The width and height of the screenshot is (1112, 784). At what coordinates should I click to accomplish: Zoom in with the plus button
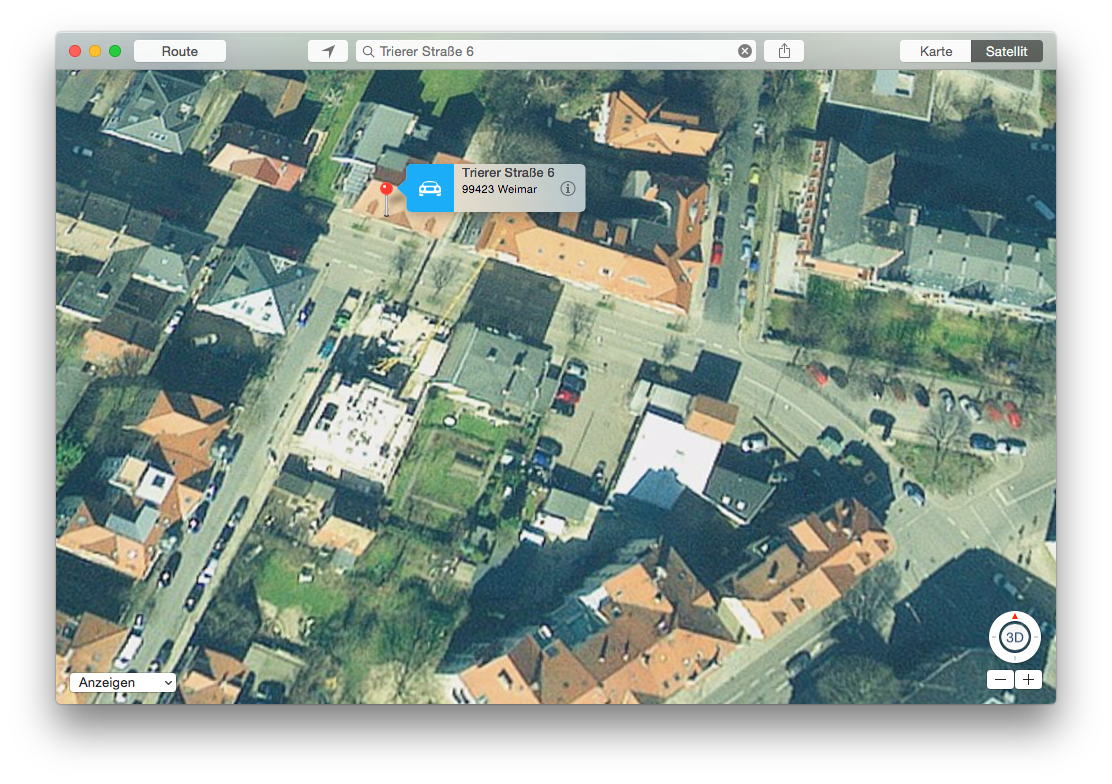click(1028, 680)
